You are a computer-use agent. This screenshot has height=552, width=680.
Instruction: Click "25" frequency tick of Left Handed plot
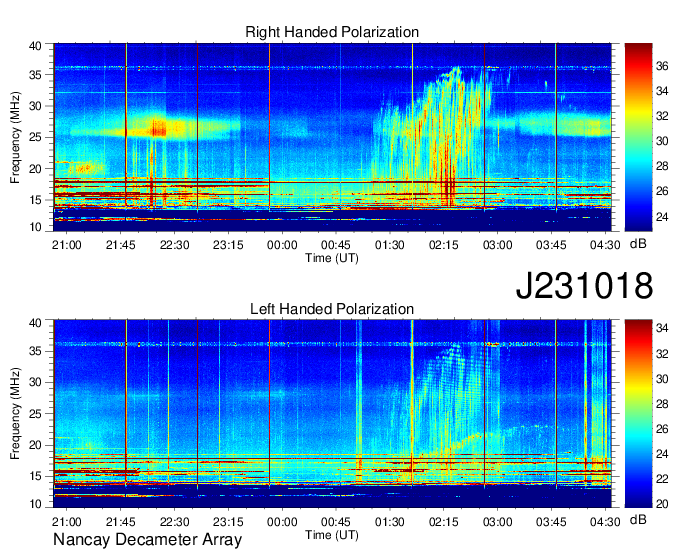(x=36, y=414)
